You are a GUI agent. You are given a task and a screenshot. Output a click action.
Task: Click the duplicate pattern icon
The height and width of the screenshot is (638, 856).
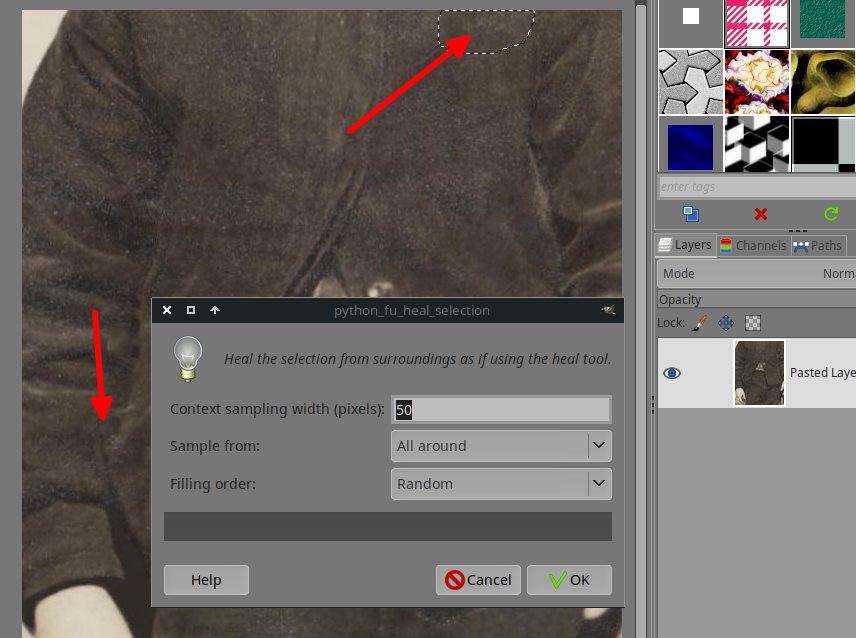pos(691,214)
